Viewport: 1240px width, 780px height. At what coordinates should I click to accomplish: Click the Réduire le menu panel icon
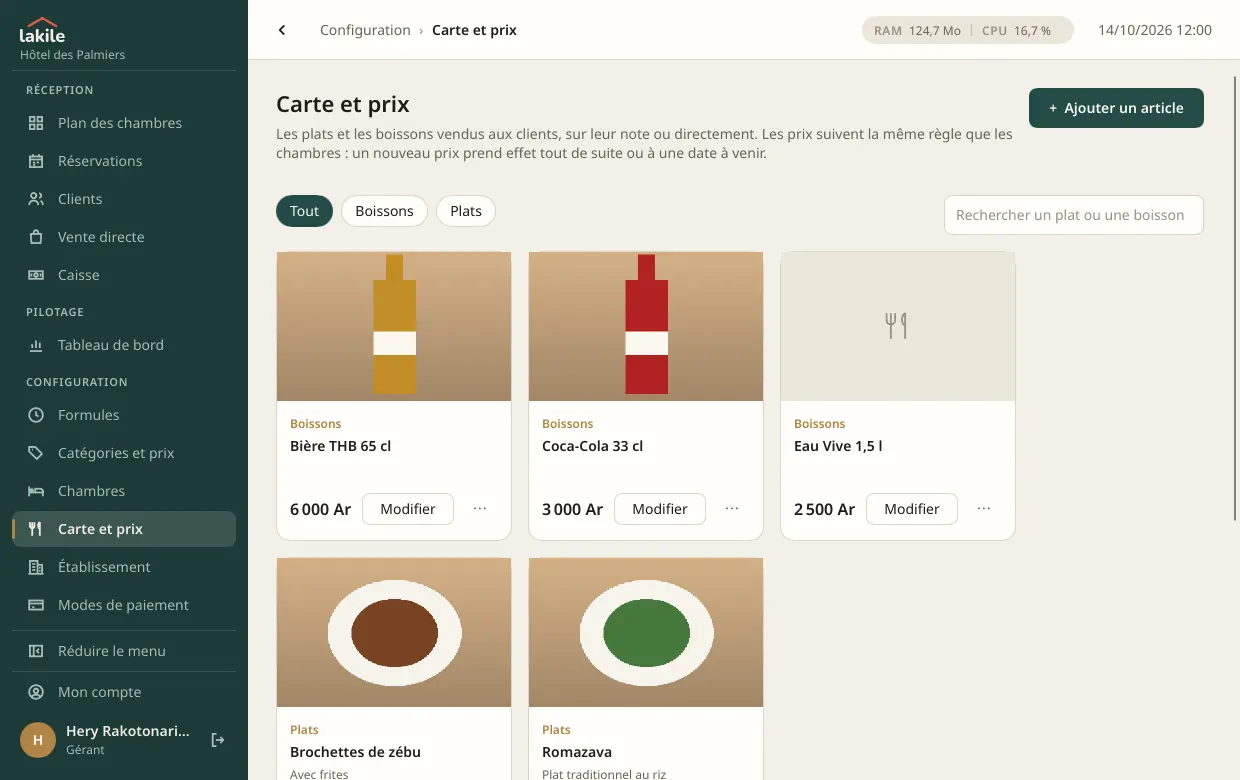(x=36, y=651)
